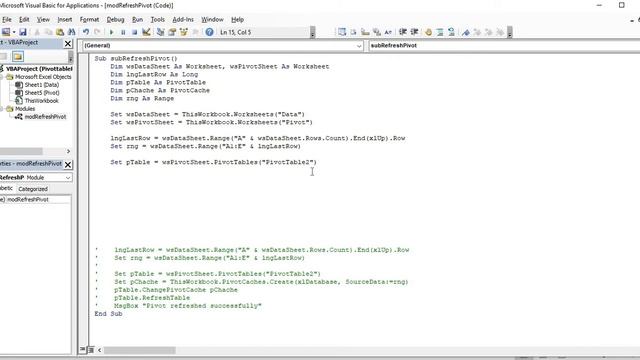The width and height of the screenshot is (640, 360).
Task: Open the Format menu
Action: pyautogui.click(x=89, y=20)
